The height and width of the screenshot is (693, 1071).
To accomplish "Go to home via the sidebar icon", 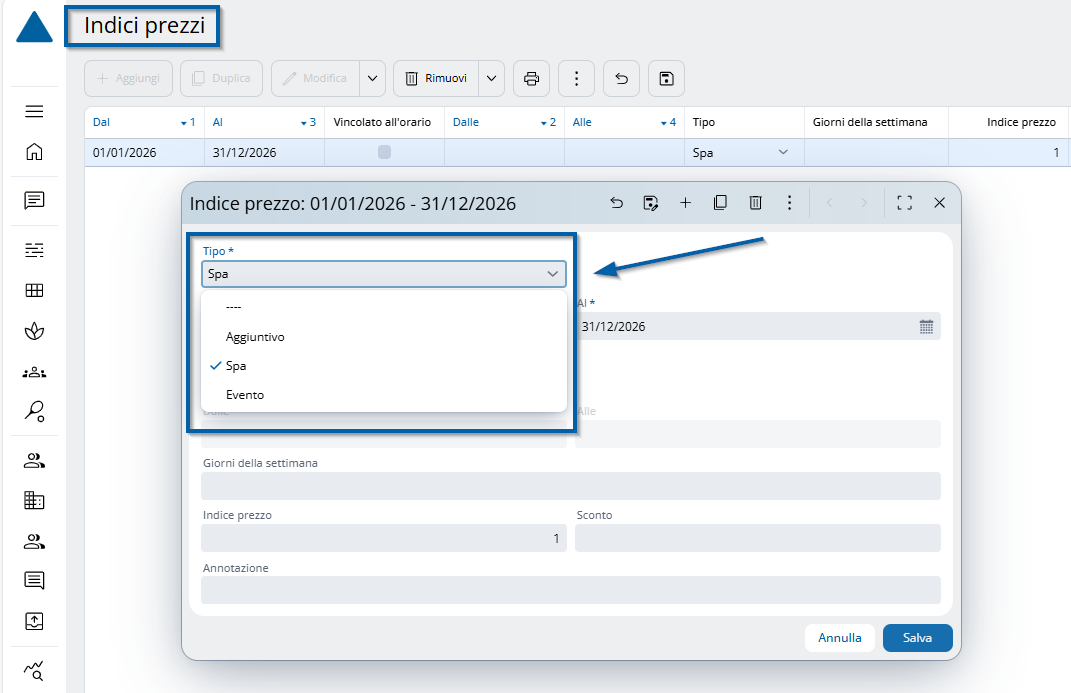I will (34, 152).
